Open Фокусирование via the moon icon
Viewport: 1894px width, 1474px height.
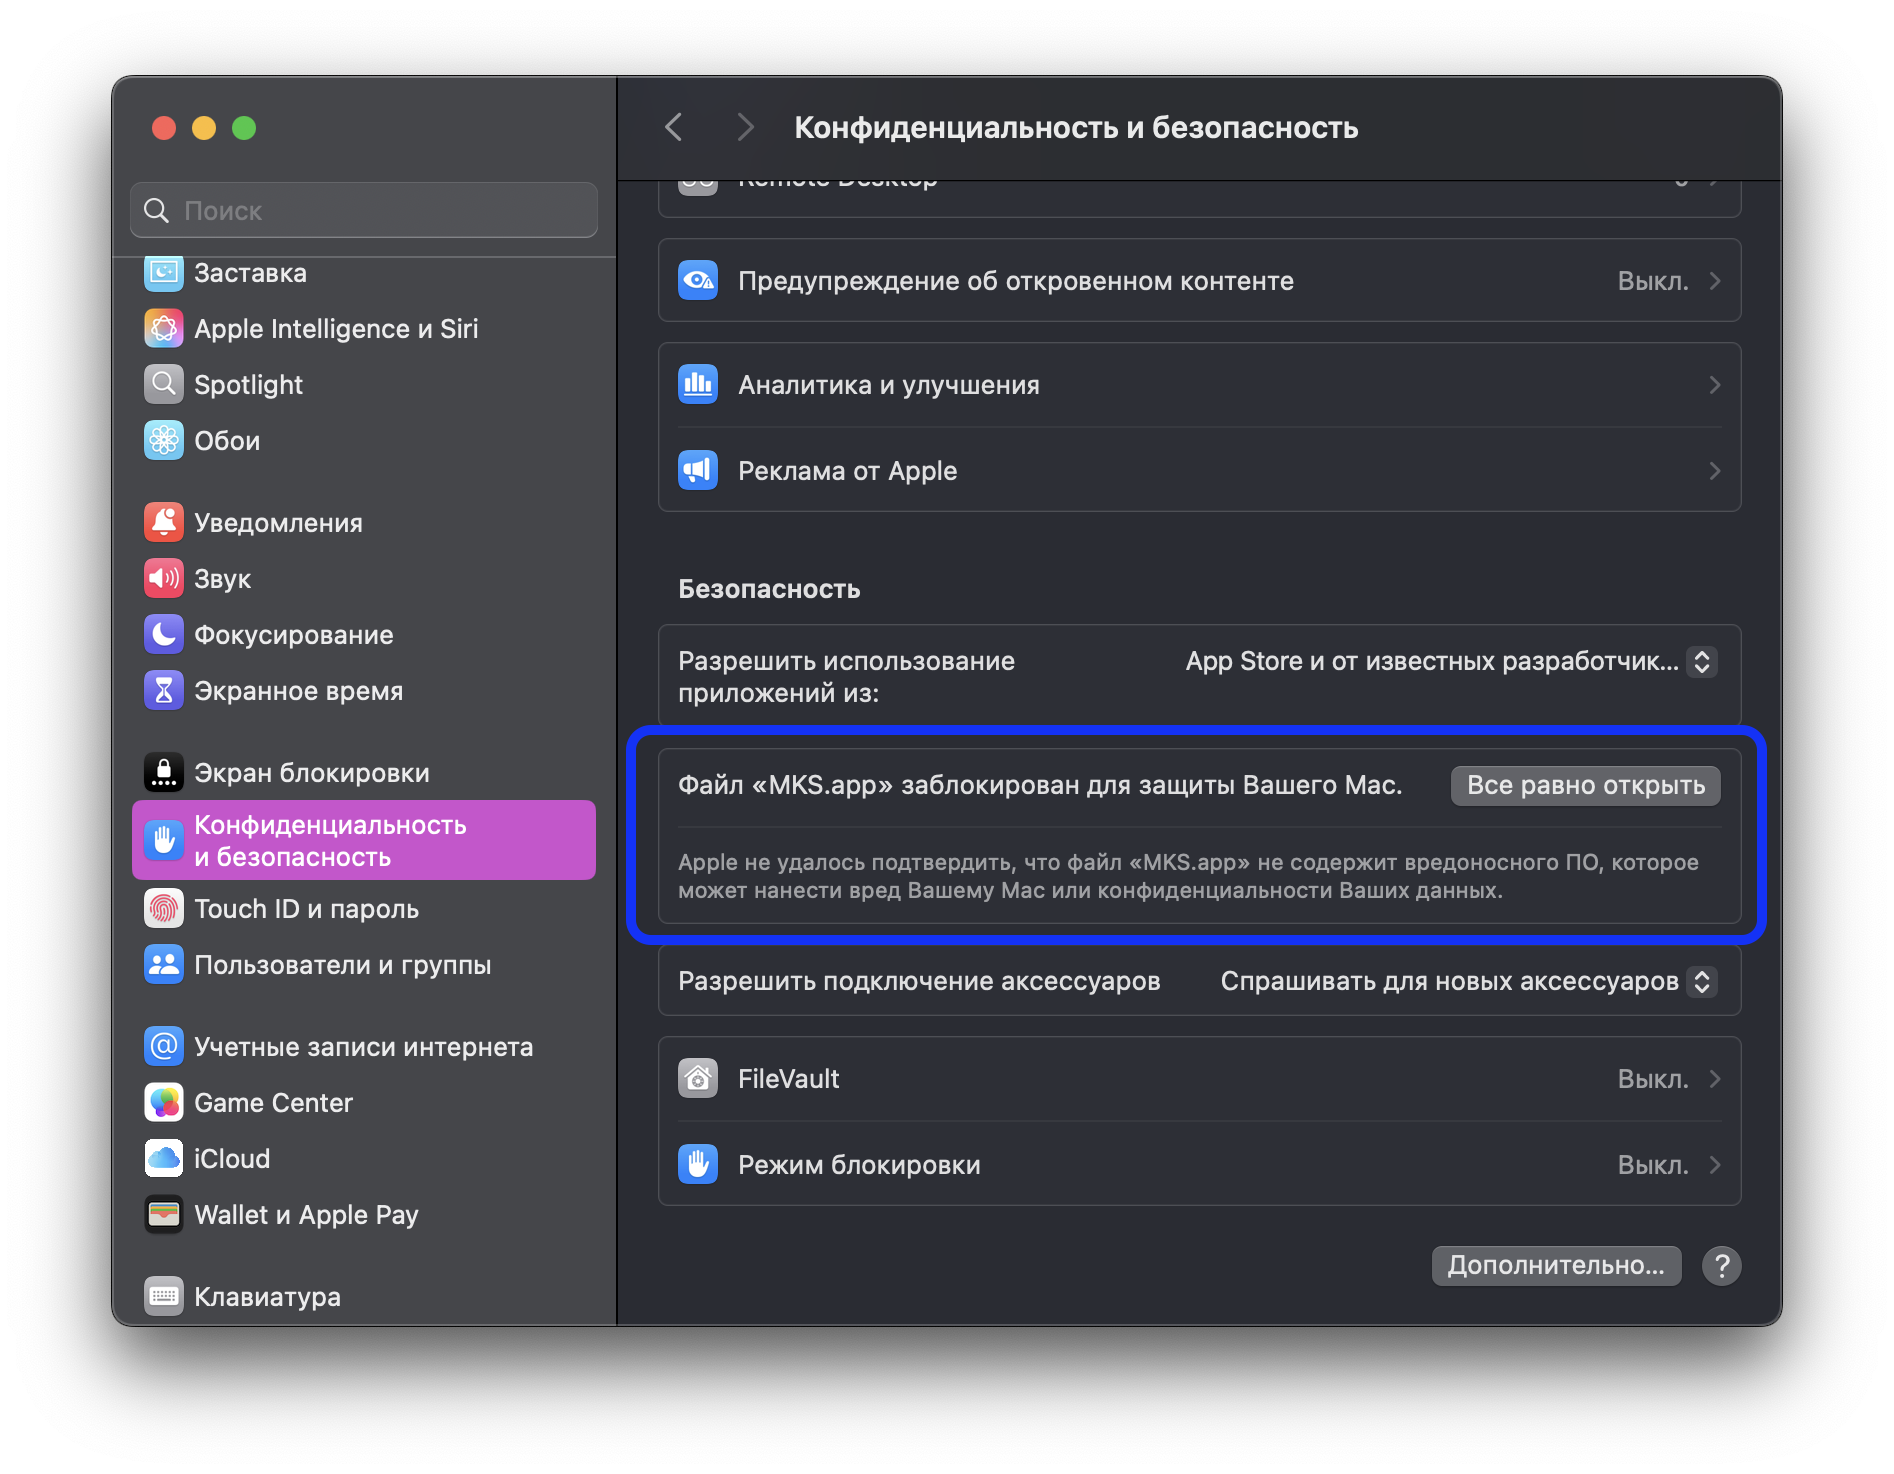point(163,635)
